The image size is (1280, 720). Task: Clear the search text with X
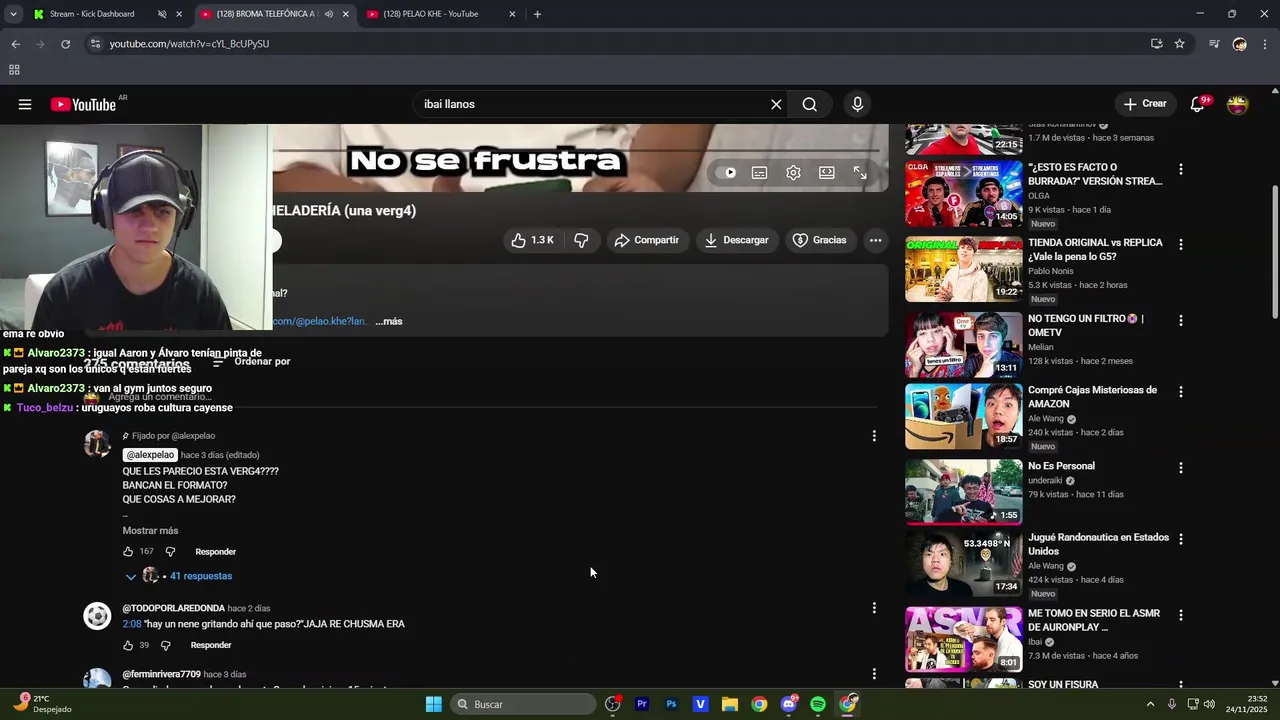pos(776,104)
